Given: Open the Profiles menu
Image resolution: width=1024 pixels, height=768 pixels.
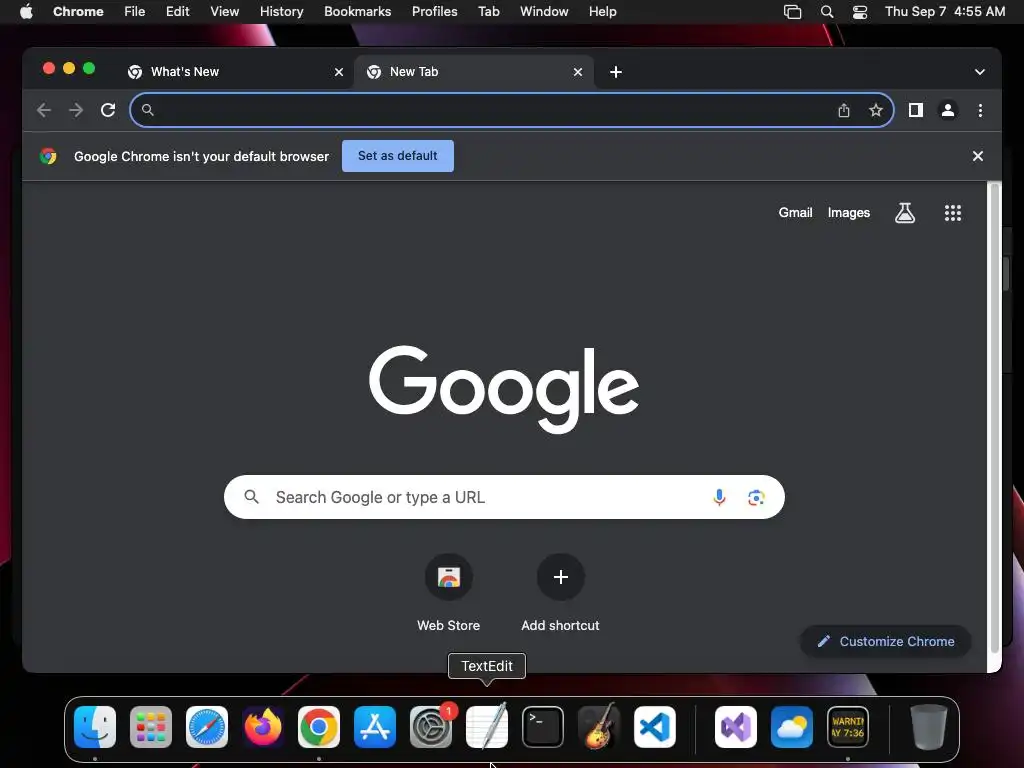Looking at the screenshot, I should pos(434,12).
